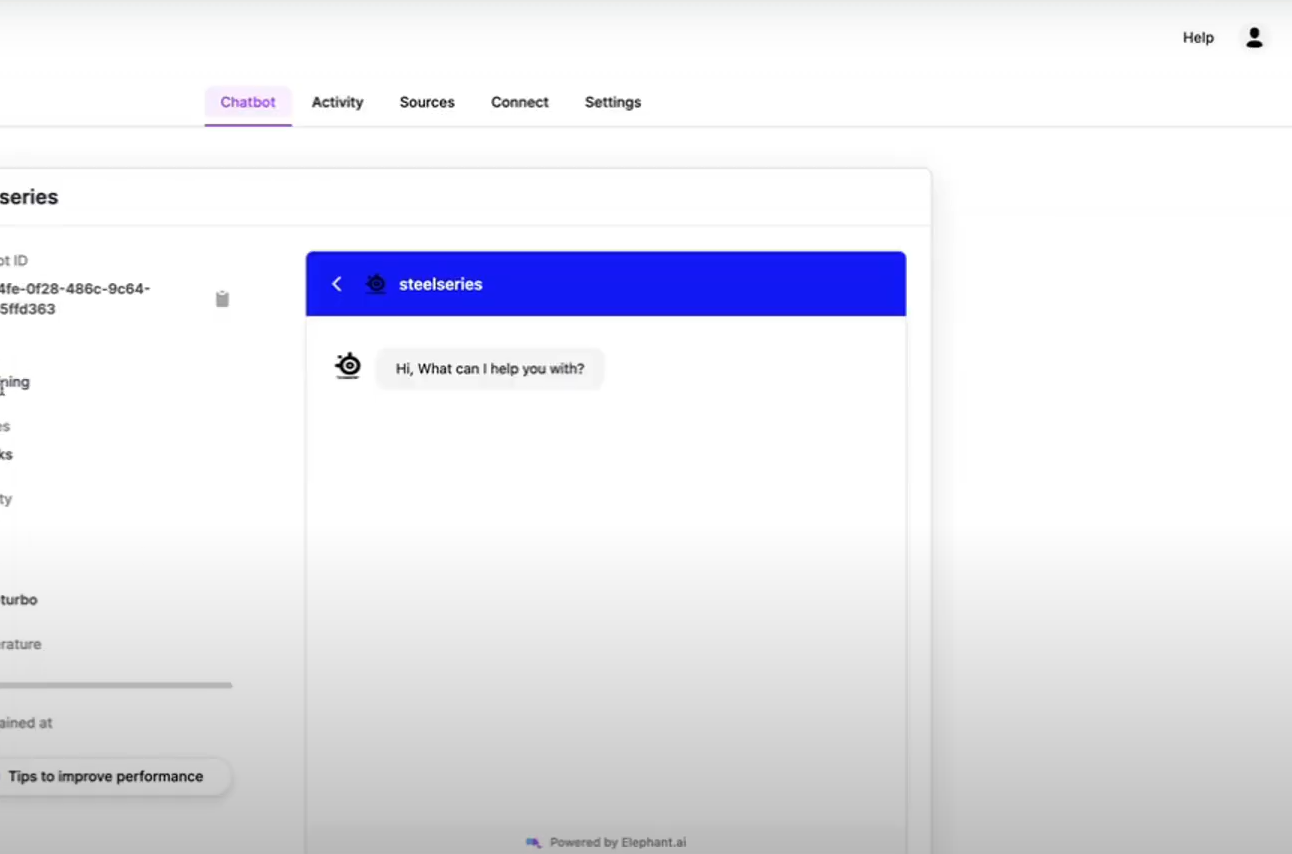This screenshot has width=1292, height=854.
Task: Click the 'turbo' model value
Action: click(19, 600)
